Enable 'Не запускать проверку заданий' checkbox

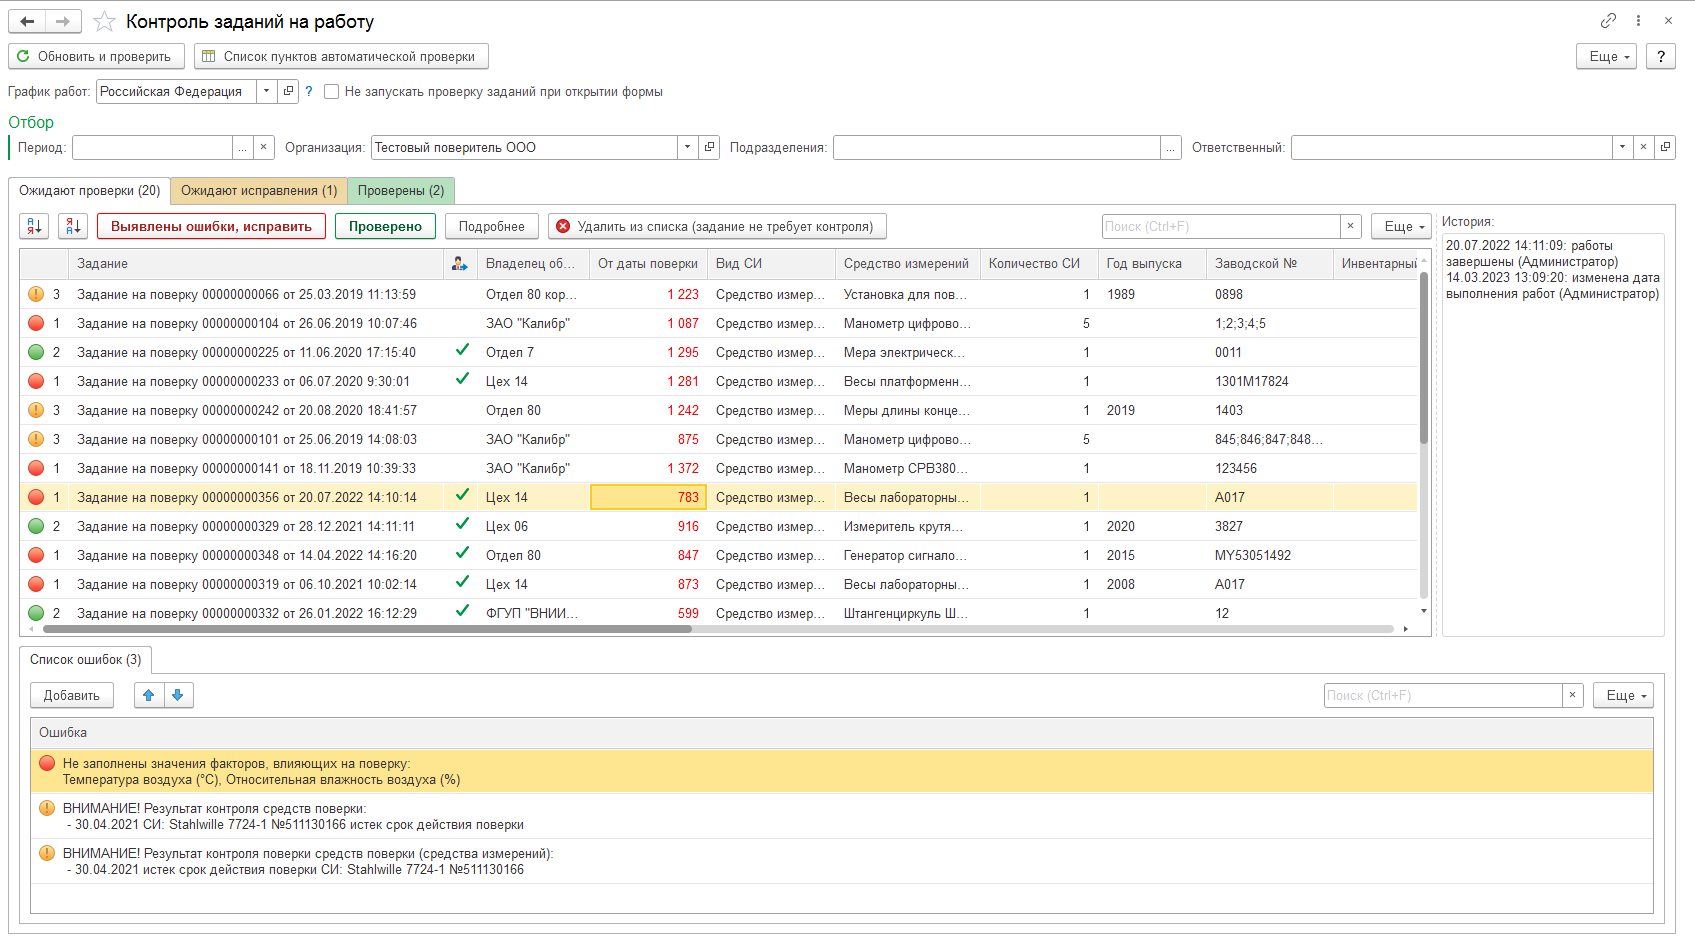(332, 92)
